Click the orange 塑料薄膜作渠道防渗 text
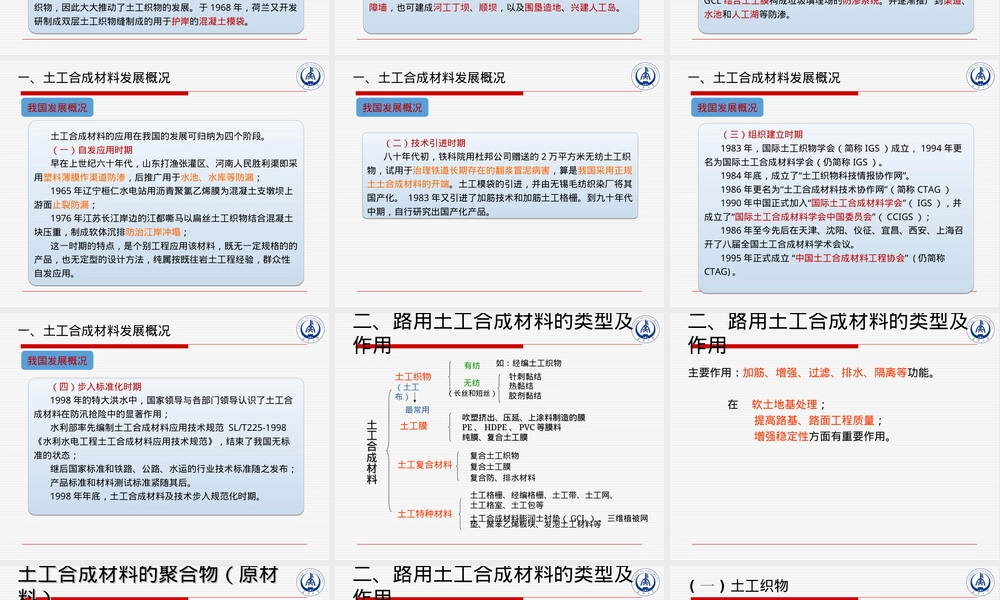The width and height of the screenshot is (1000, 600). coord(84,177)
